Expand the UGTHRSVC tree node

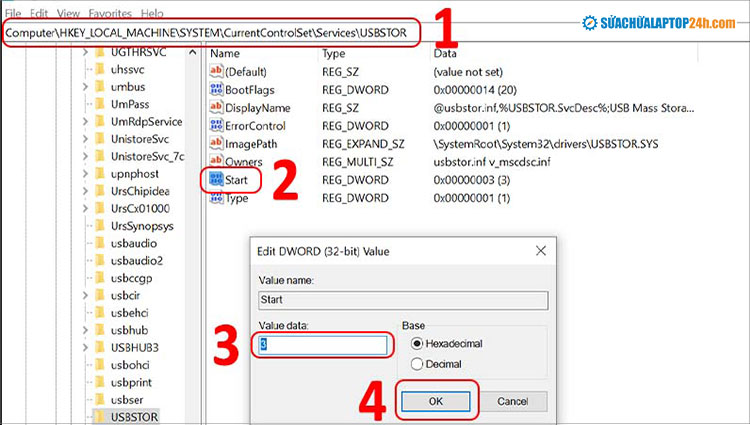(x=85, y=52)
